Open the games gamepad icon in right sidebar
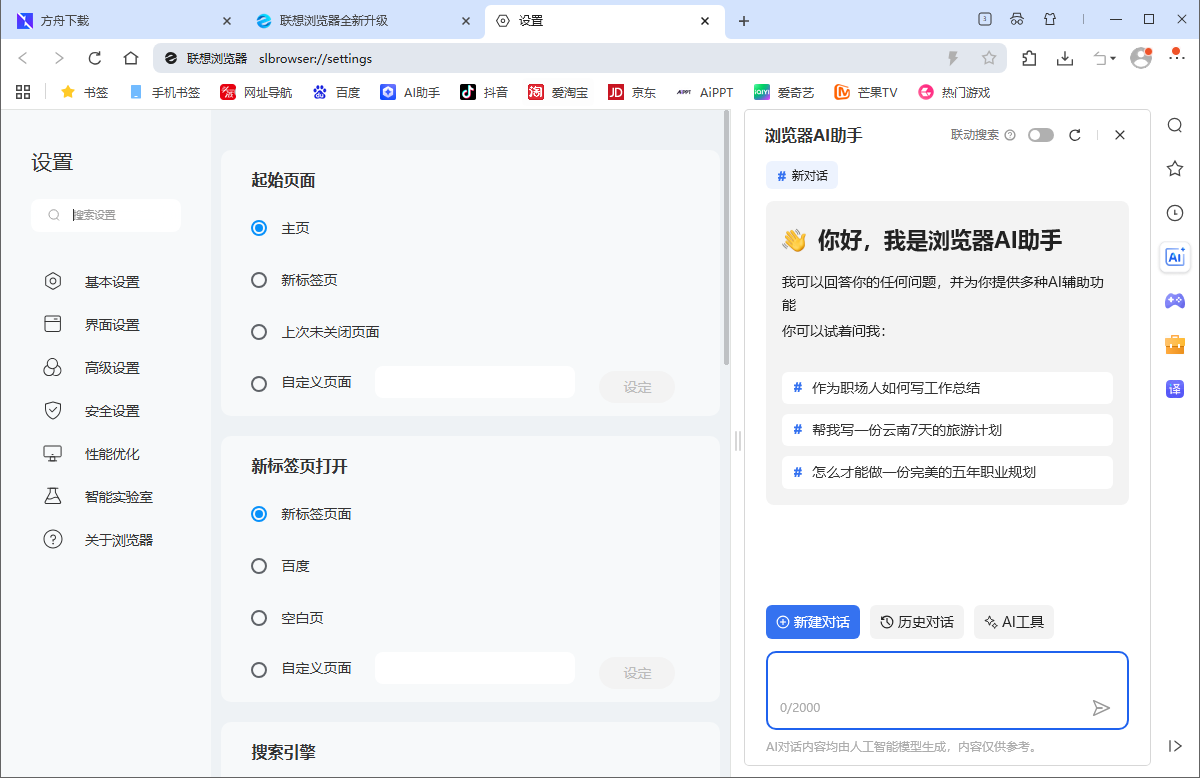This screenshot has width=1200, height=778. click(1174, 301)
